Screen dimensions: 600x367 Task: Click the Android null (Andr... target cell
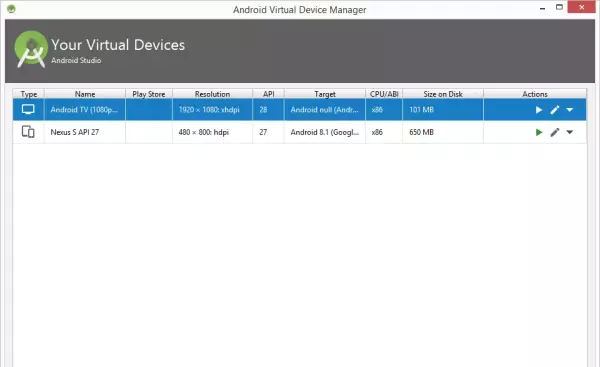point(325,110)
